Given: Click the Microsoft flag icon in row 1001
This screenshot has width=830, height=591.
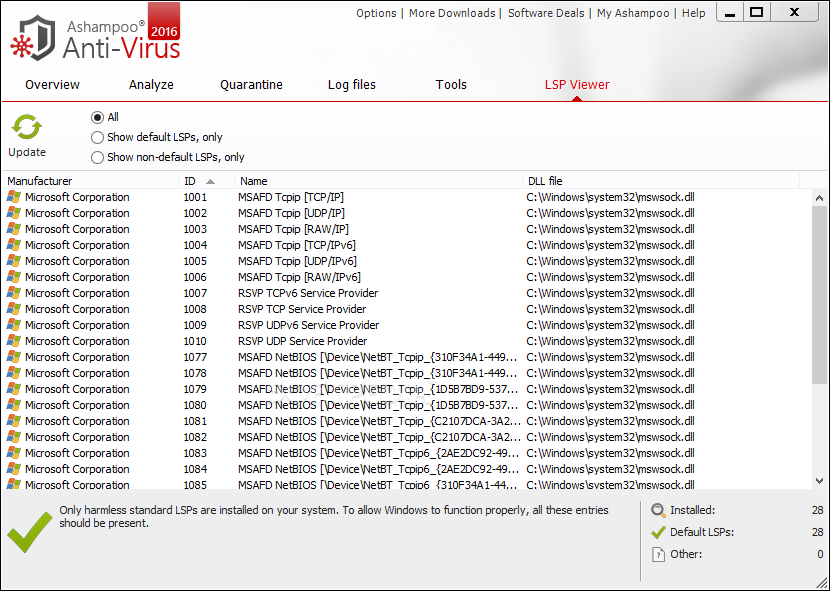Looking at the screenshot, I should [14, 197].
